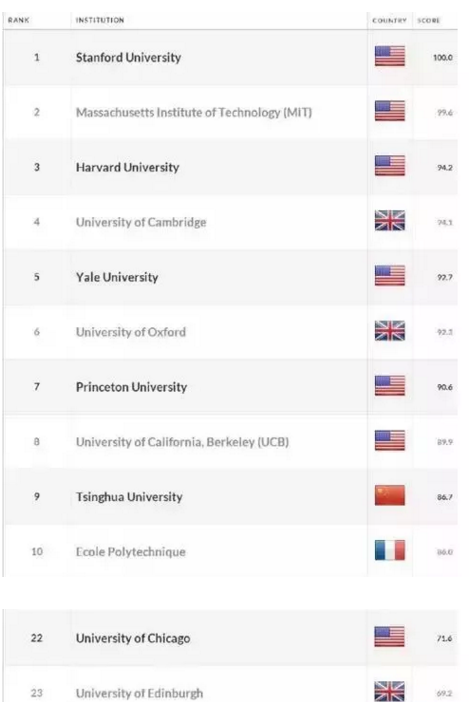Sort by the INSTITUTION column header
The height and width of the screenshot is (702, 469).
[x=100, y=20]
